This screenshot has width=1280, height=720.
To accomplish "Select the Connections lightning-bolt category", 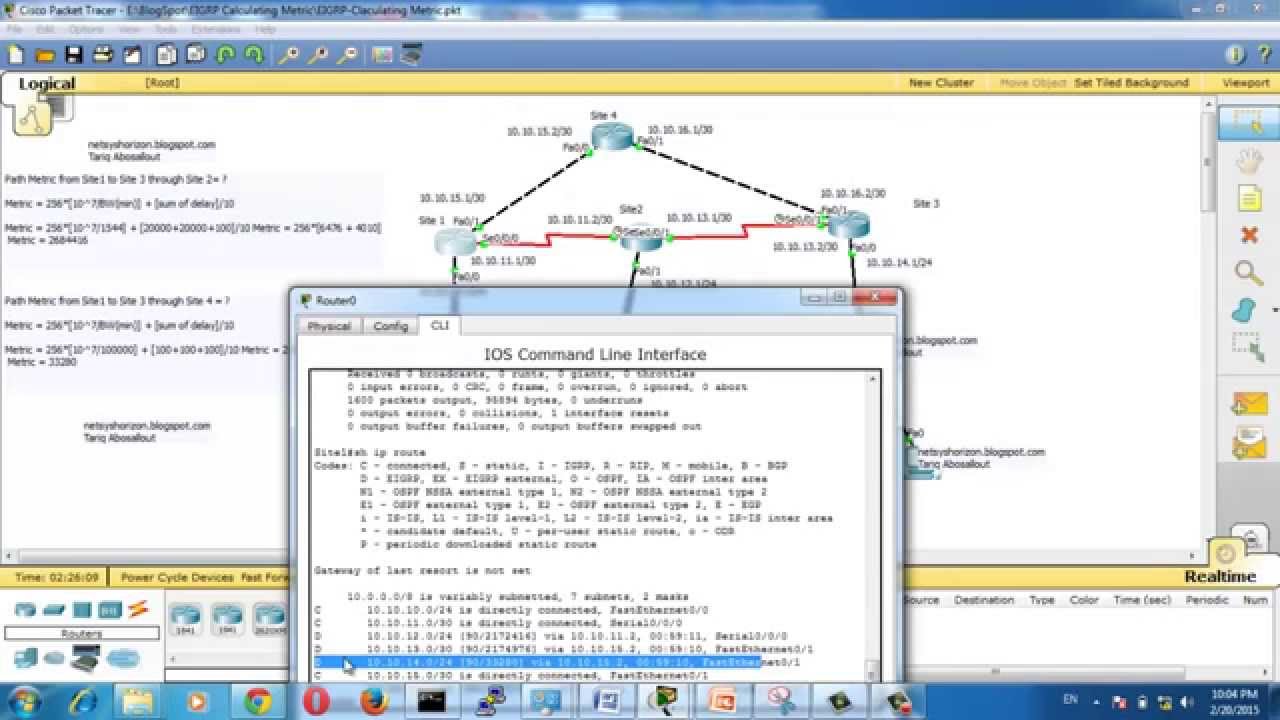I will (138, 608).
